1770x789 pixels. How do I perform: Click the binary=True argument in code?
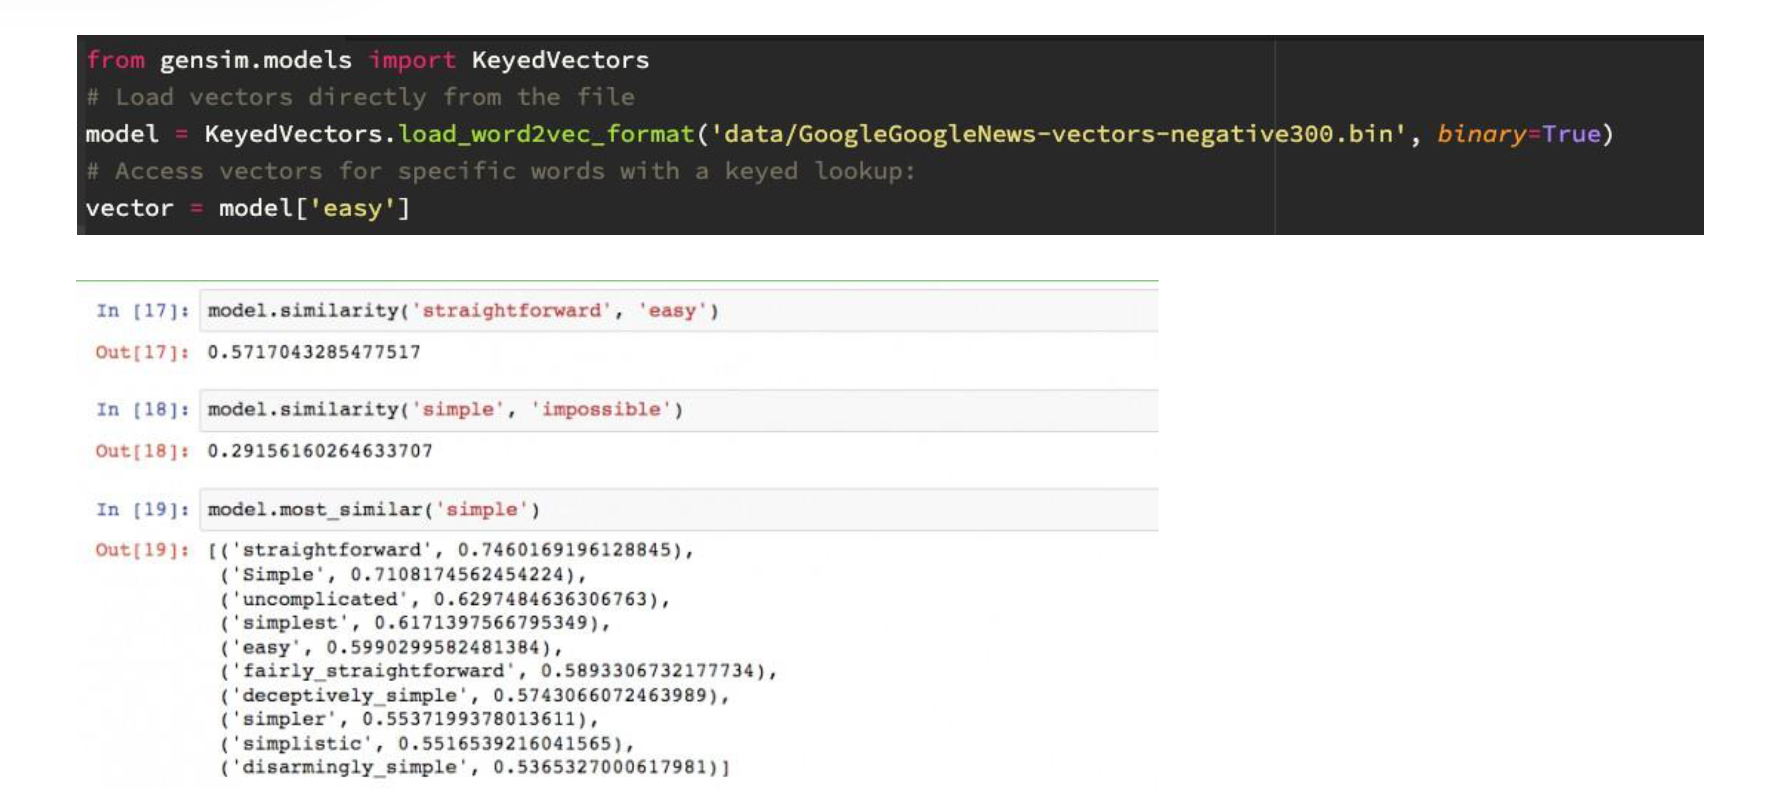tap(1518, 134)
